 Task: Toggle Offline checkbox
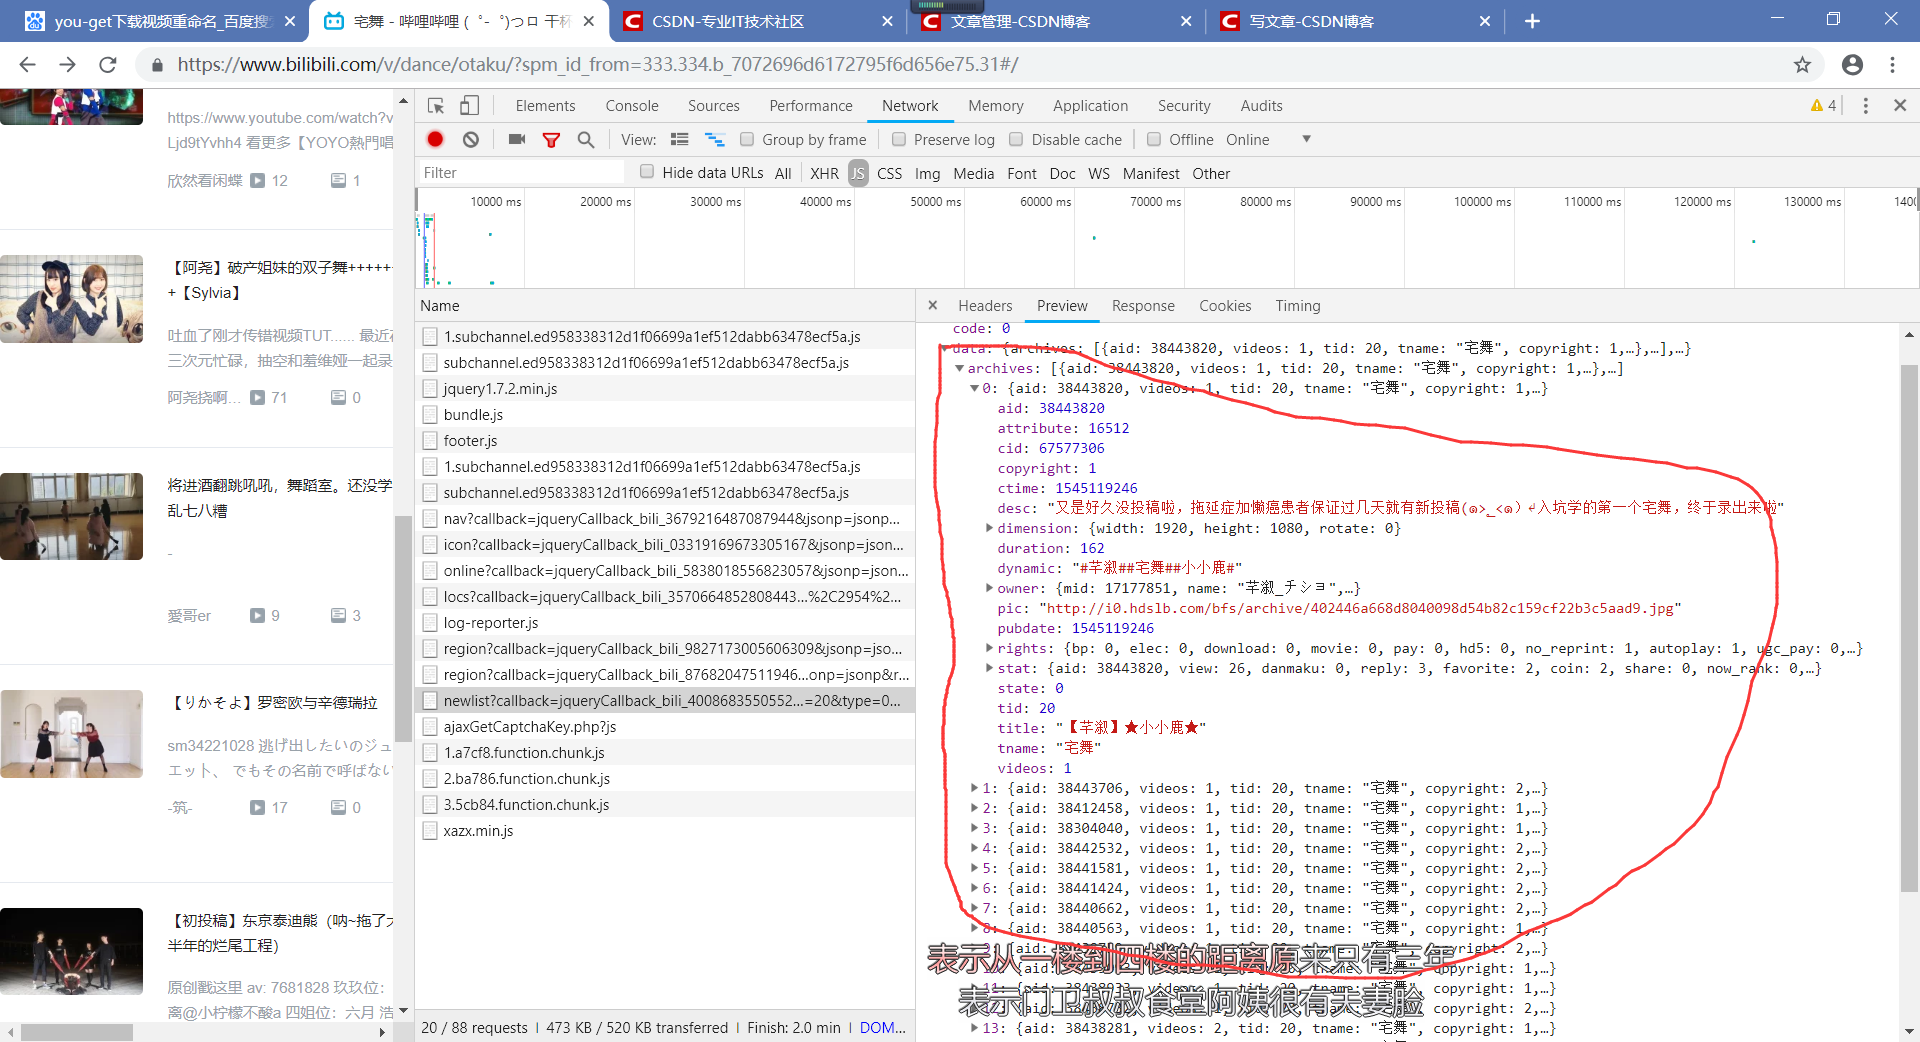click(x=1153, y=139)
